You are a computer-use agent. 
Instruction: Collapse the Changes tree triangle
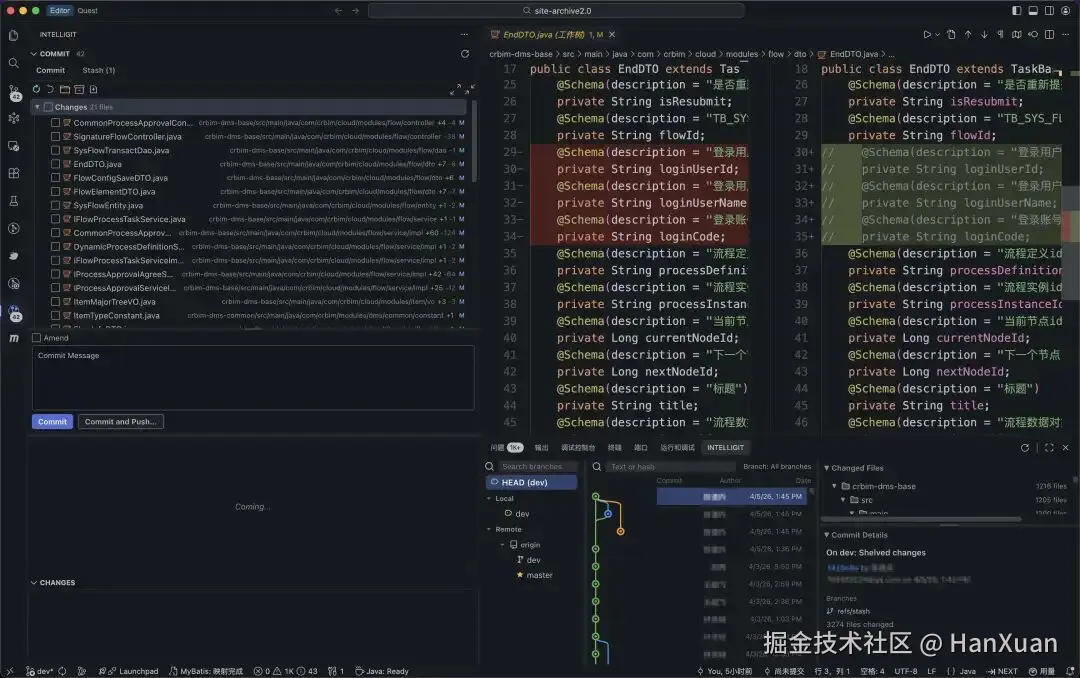(x=37, y=107)
